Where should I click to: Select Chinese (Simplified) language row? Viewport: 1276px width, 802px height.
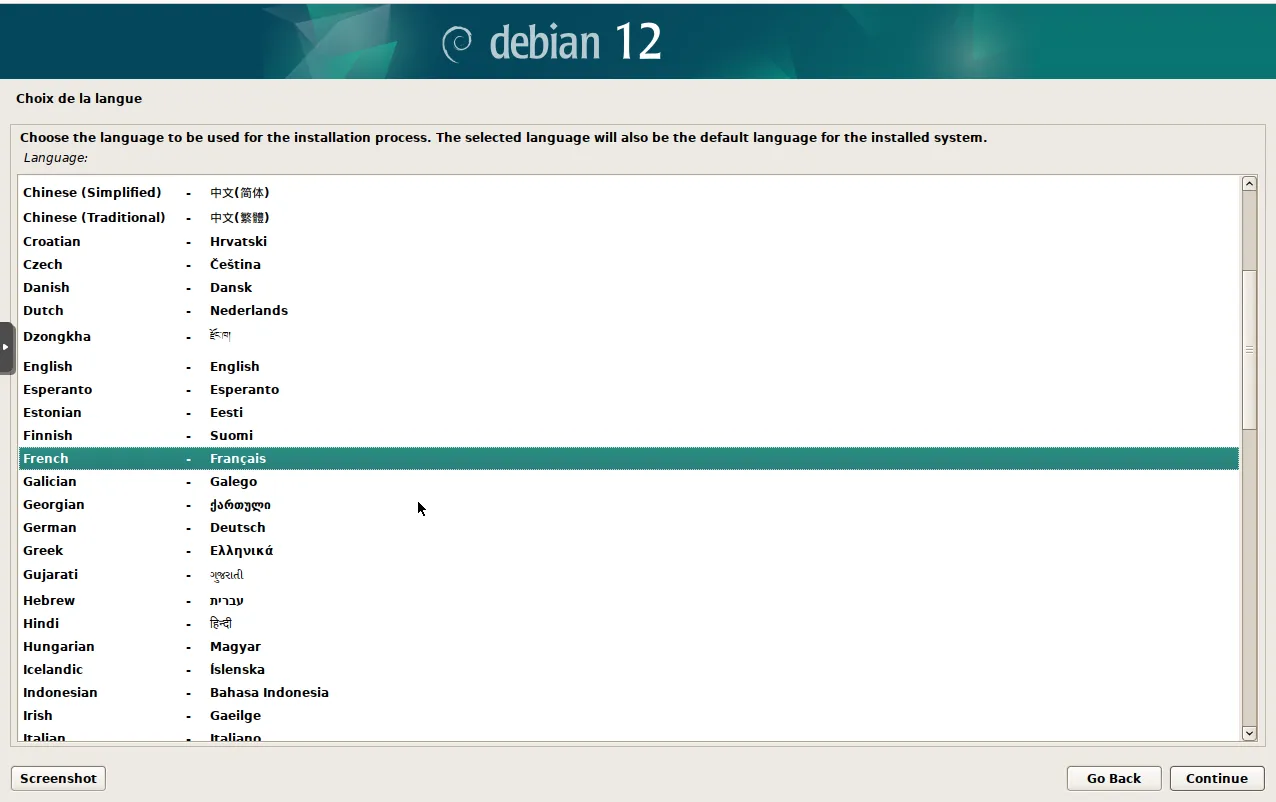coord(629,193)
